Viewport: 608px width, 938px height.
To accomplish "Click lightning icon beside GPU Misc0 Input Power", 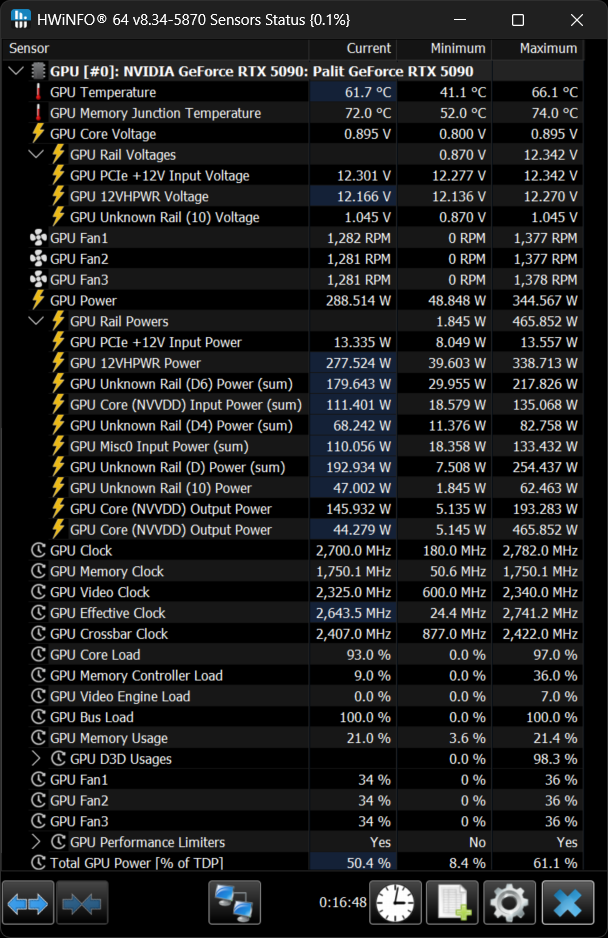I will tap(58, 446).
